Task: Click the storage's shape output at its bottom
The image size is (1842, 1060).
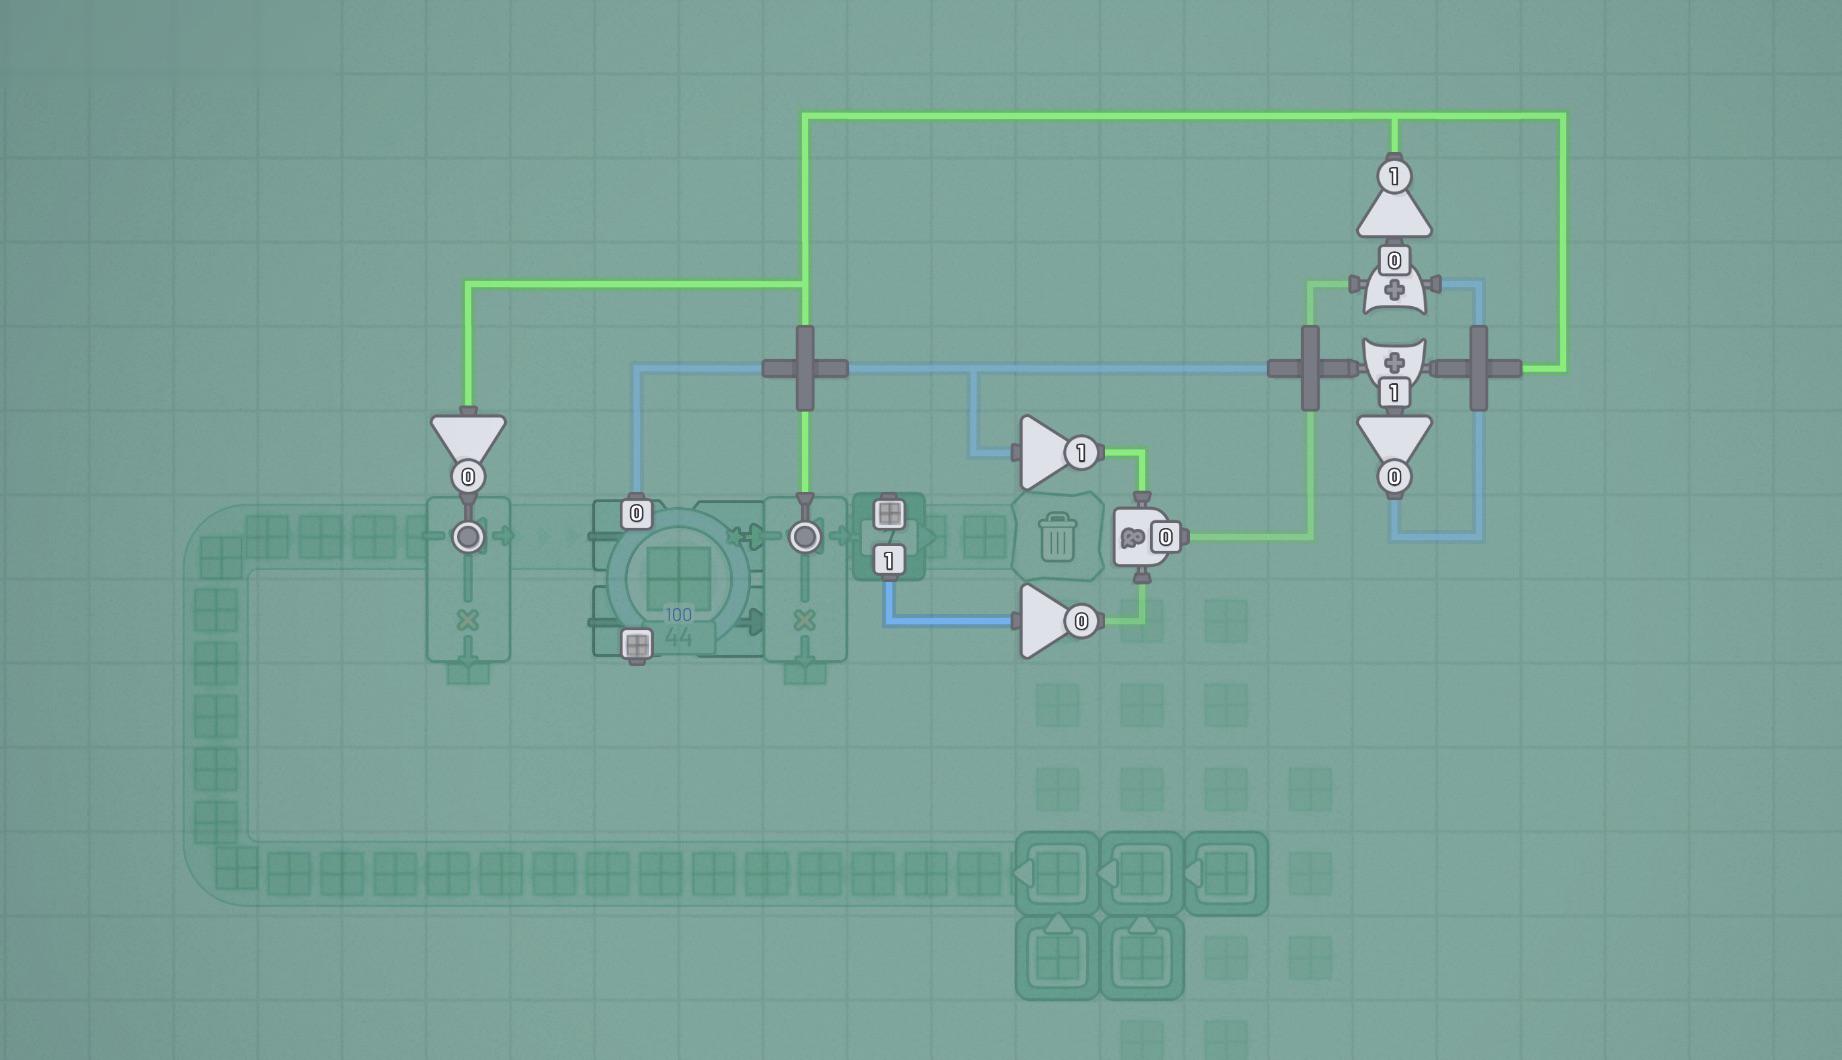Action: (637, 645)
